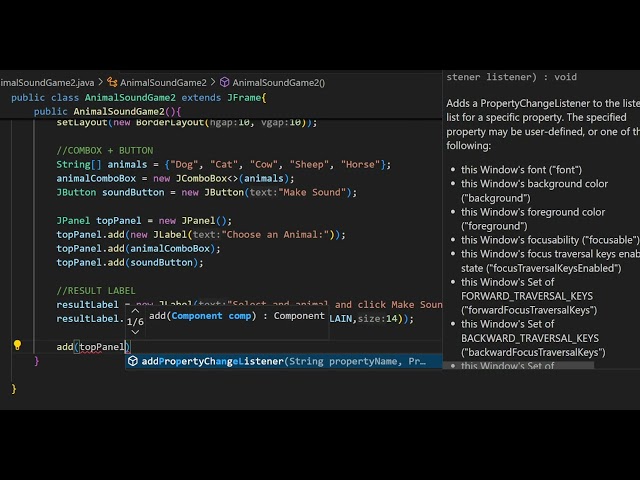The height and width of the screenshot is (480, 640).
Task: Open the AnimalSoundGame2() constructor breadcrumb
Action: pyautogui.click(x=279, y=83)
